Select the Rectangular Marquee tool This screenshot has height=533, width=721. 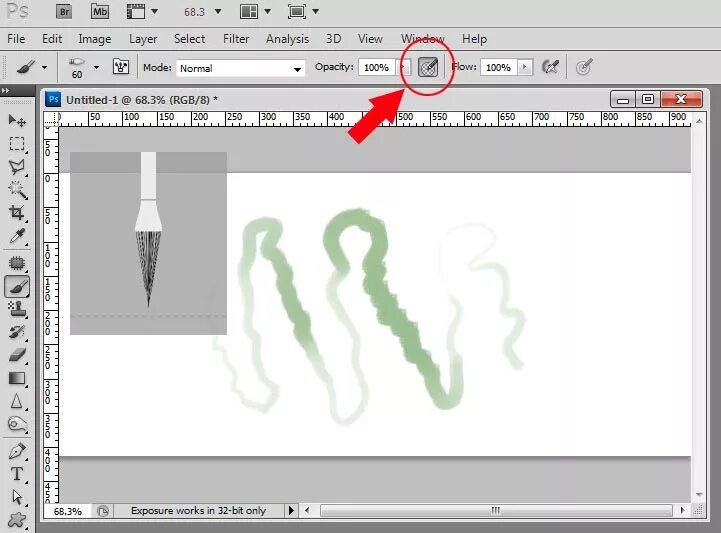(17, 144)
